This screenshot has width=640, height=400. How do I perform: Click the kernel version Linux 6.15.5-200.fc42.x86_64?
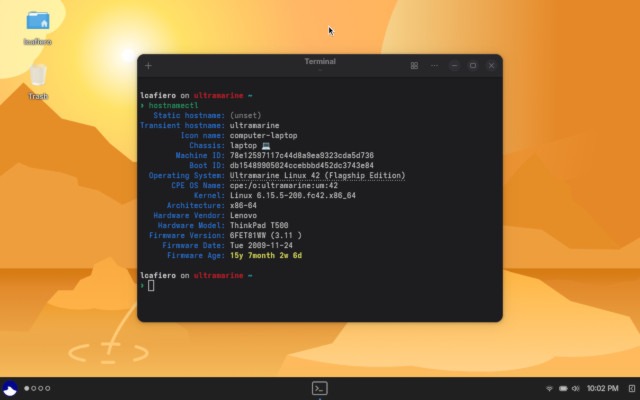[x=293, y=196]
